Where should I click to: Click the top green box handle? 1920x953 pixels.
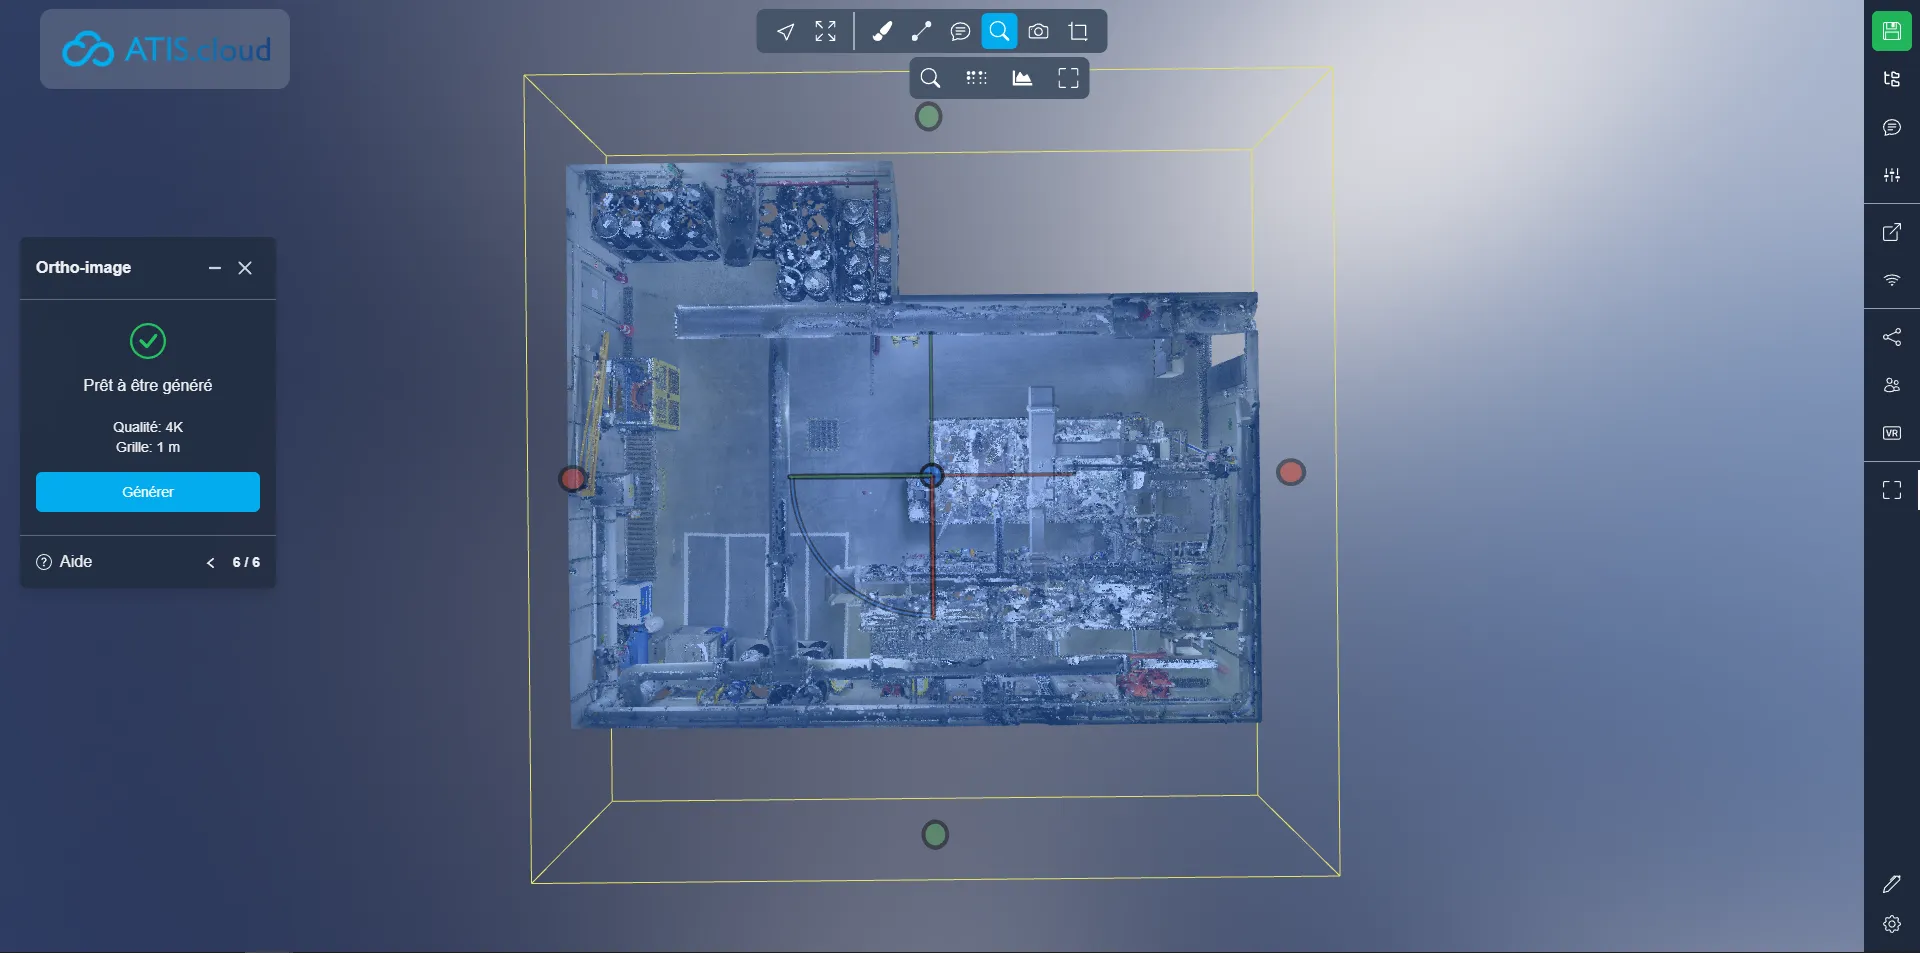click(929, 117)
